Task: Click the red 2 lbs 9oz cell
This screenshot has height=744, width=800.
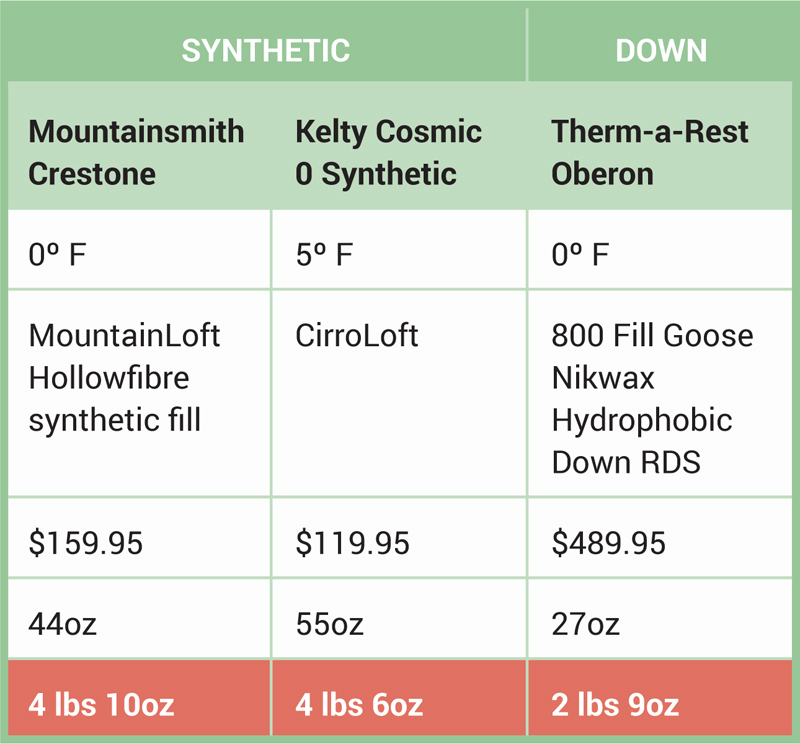Action: pyautogui.click(x=660, y=698)
